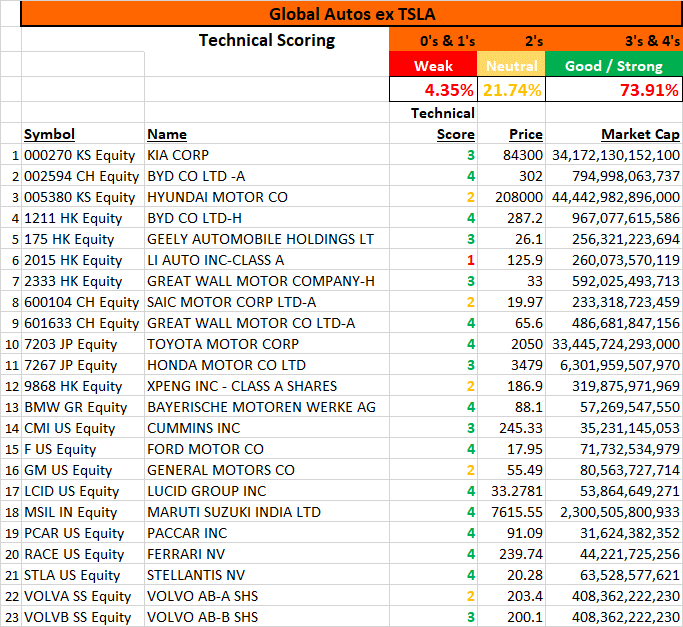This screenshot has height=627, width=683.
Task: Select the 73.91% strong percentage cell
Action: click(614, 89)
